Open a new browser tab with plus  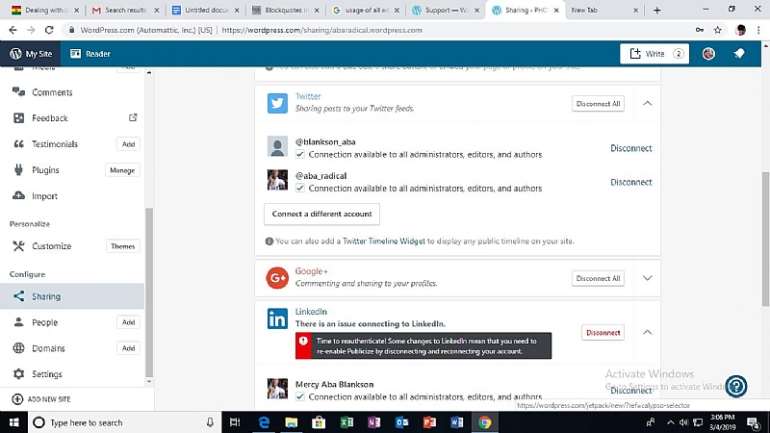tap(657, 10)
